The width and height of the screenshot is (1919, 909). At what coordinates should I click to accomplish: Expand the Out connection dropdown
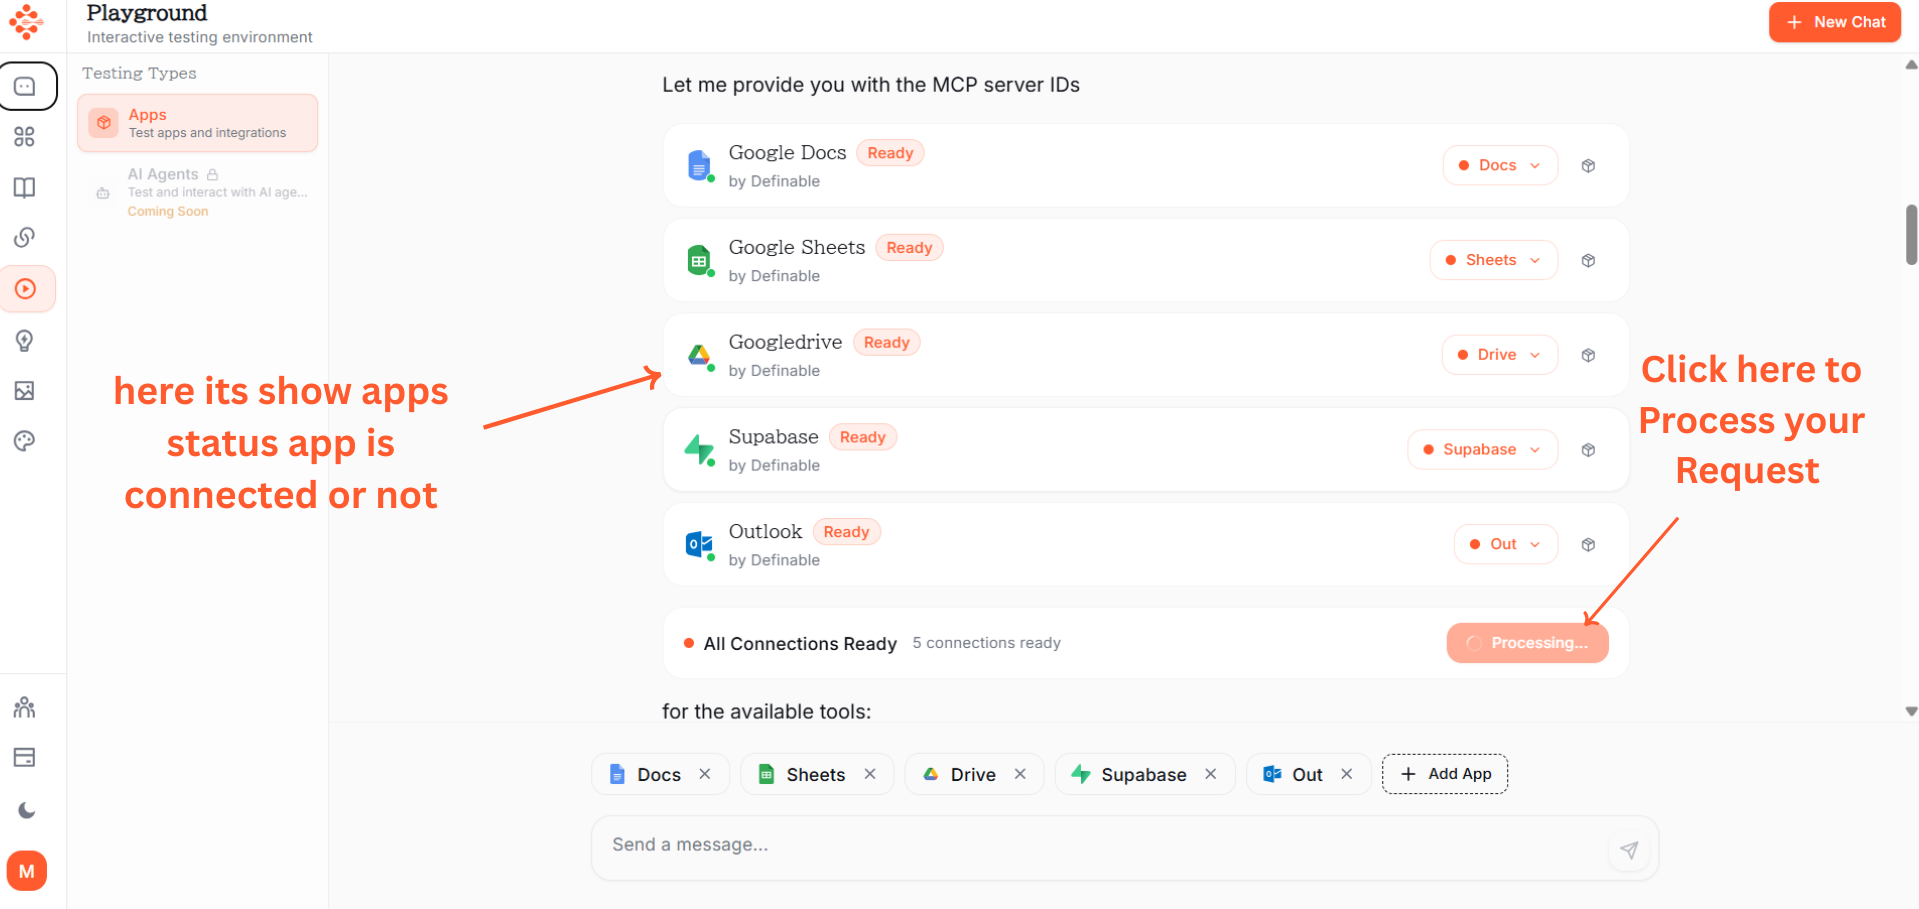pyautogui.click(x=1506, y=544)
